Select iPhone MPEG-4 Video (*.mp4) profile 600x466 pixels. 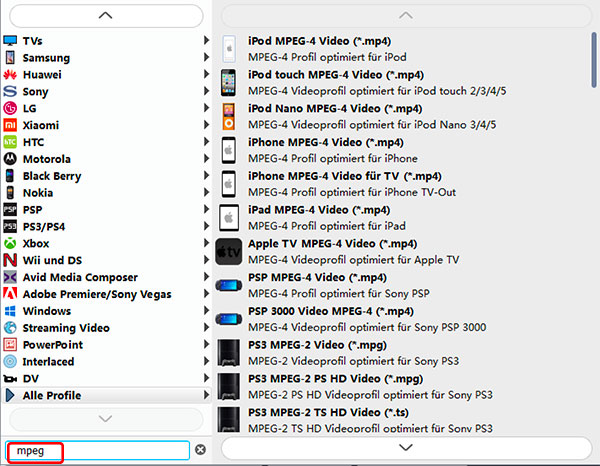coord(403,150)
